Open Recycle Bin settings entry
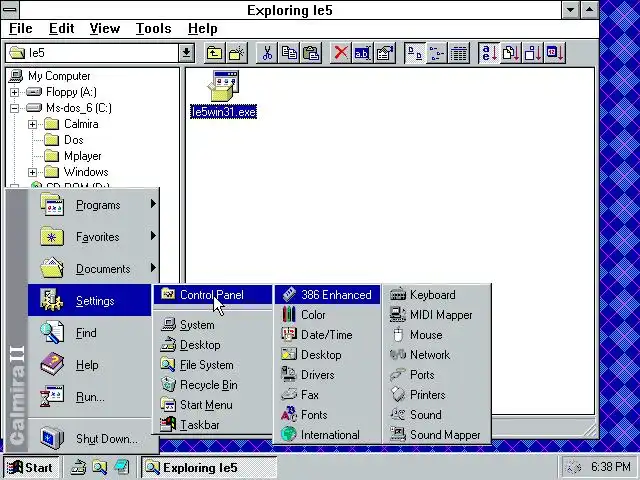The height and width of the screenshot is (480, 640). pyautogui.click(x=213, y=385)
